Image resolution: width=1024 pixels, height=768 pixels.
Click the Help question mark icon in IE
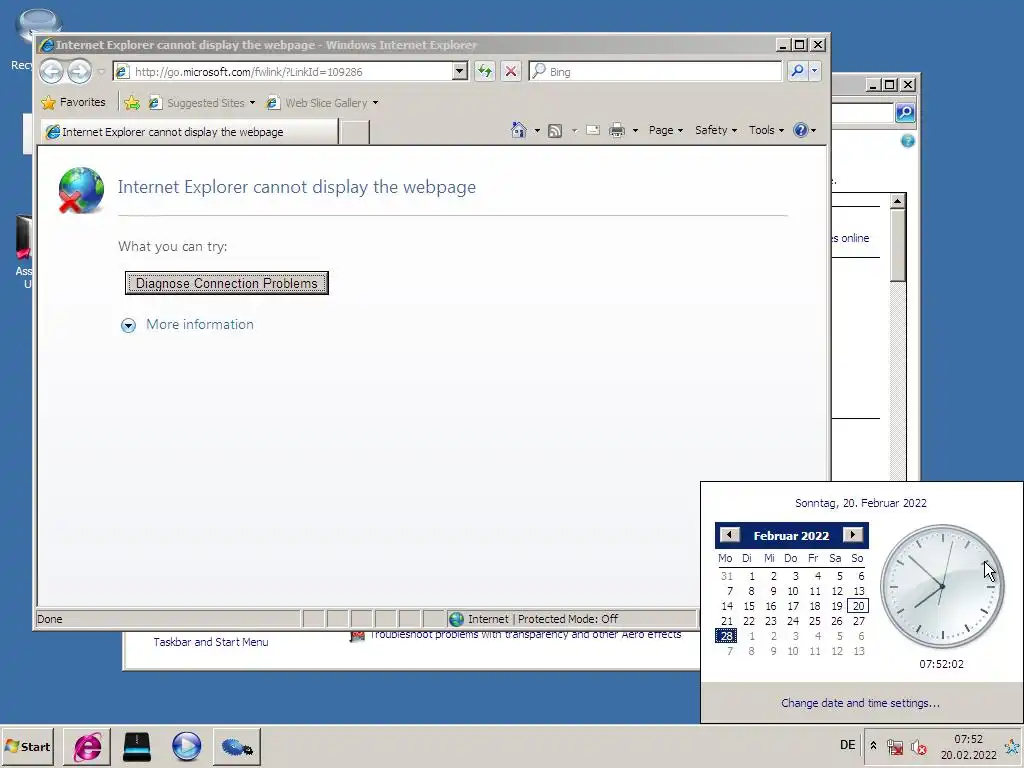tap(801, 130)
